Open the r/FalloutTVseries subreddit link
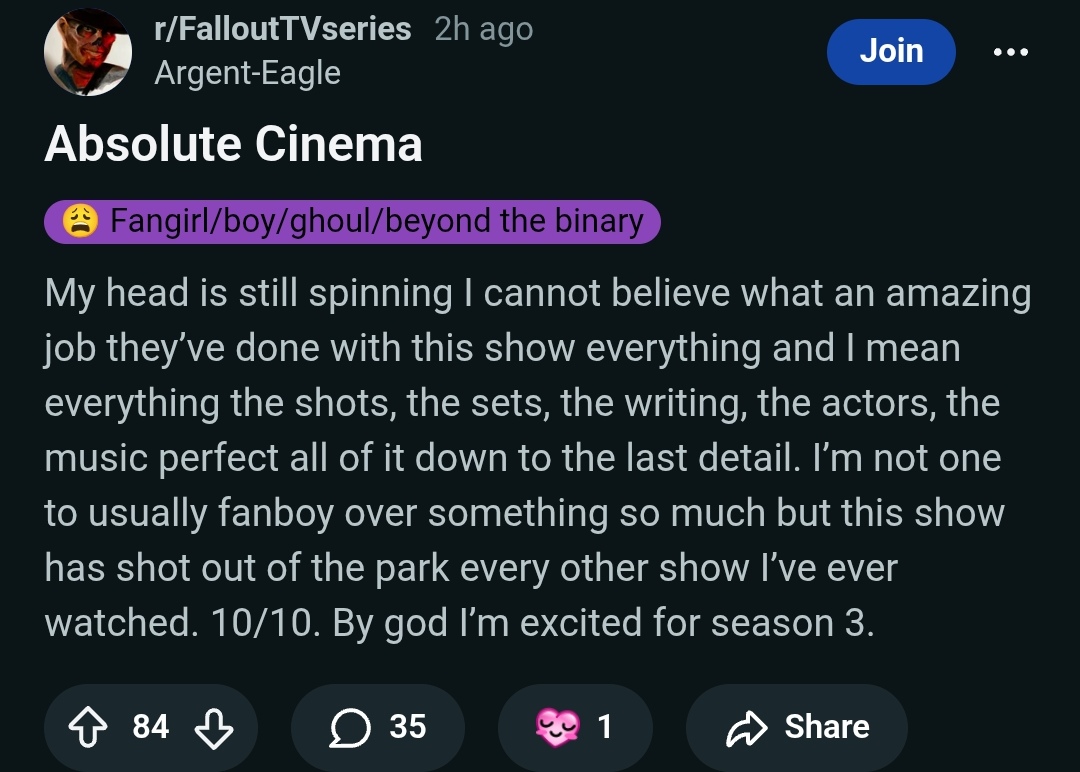This screenshot has height=772, width=1080. (x=282, y=30)
